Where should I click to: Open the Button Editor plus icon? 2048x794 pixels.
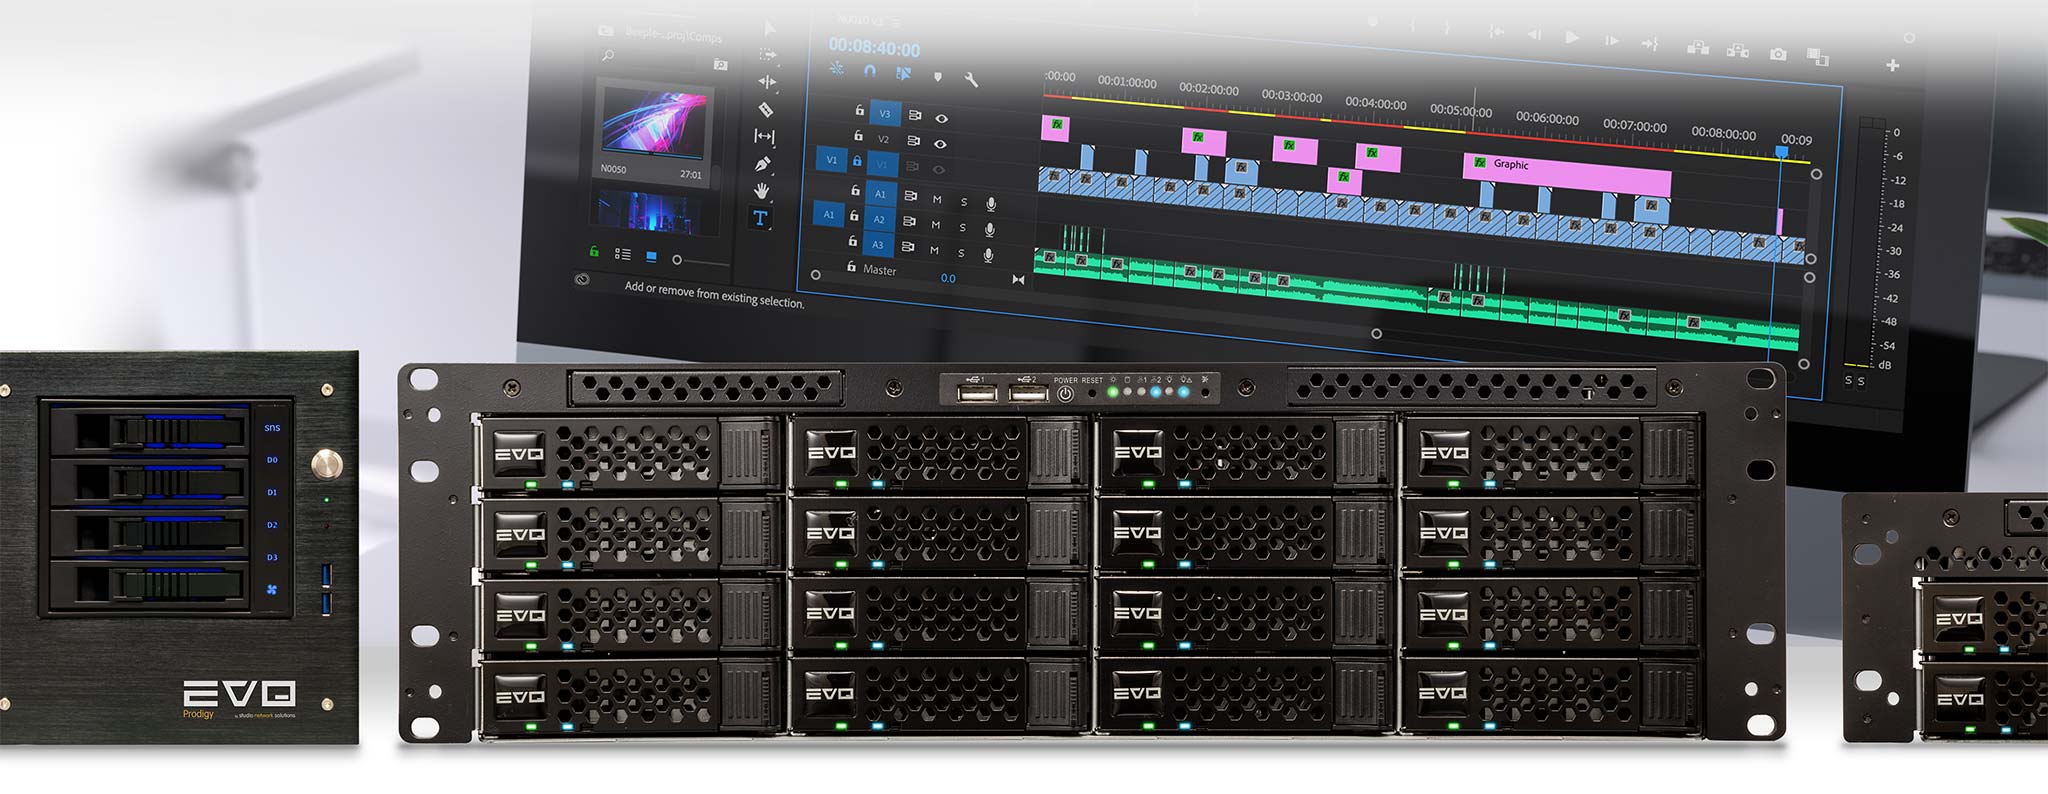click(x=1893, y=65)
